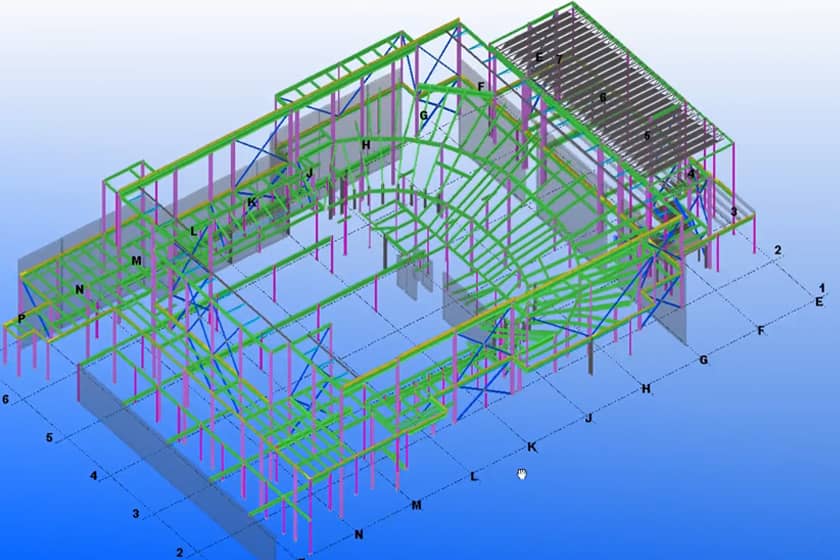Pick grid label E beside roof label 7
Viewport: 840px width, 560px height.
coord(539,58)
